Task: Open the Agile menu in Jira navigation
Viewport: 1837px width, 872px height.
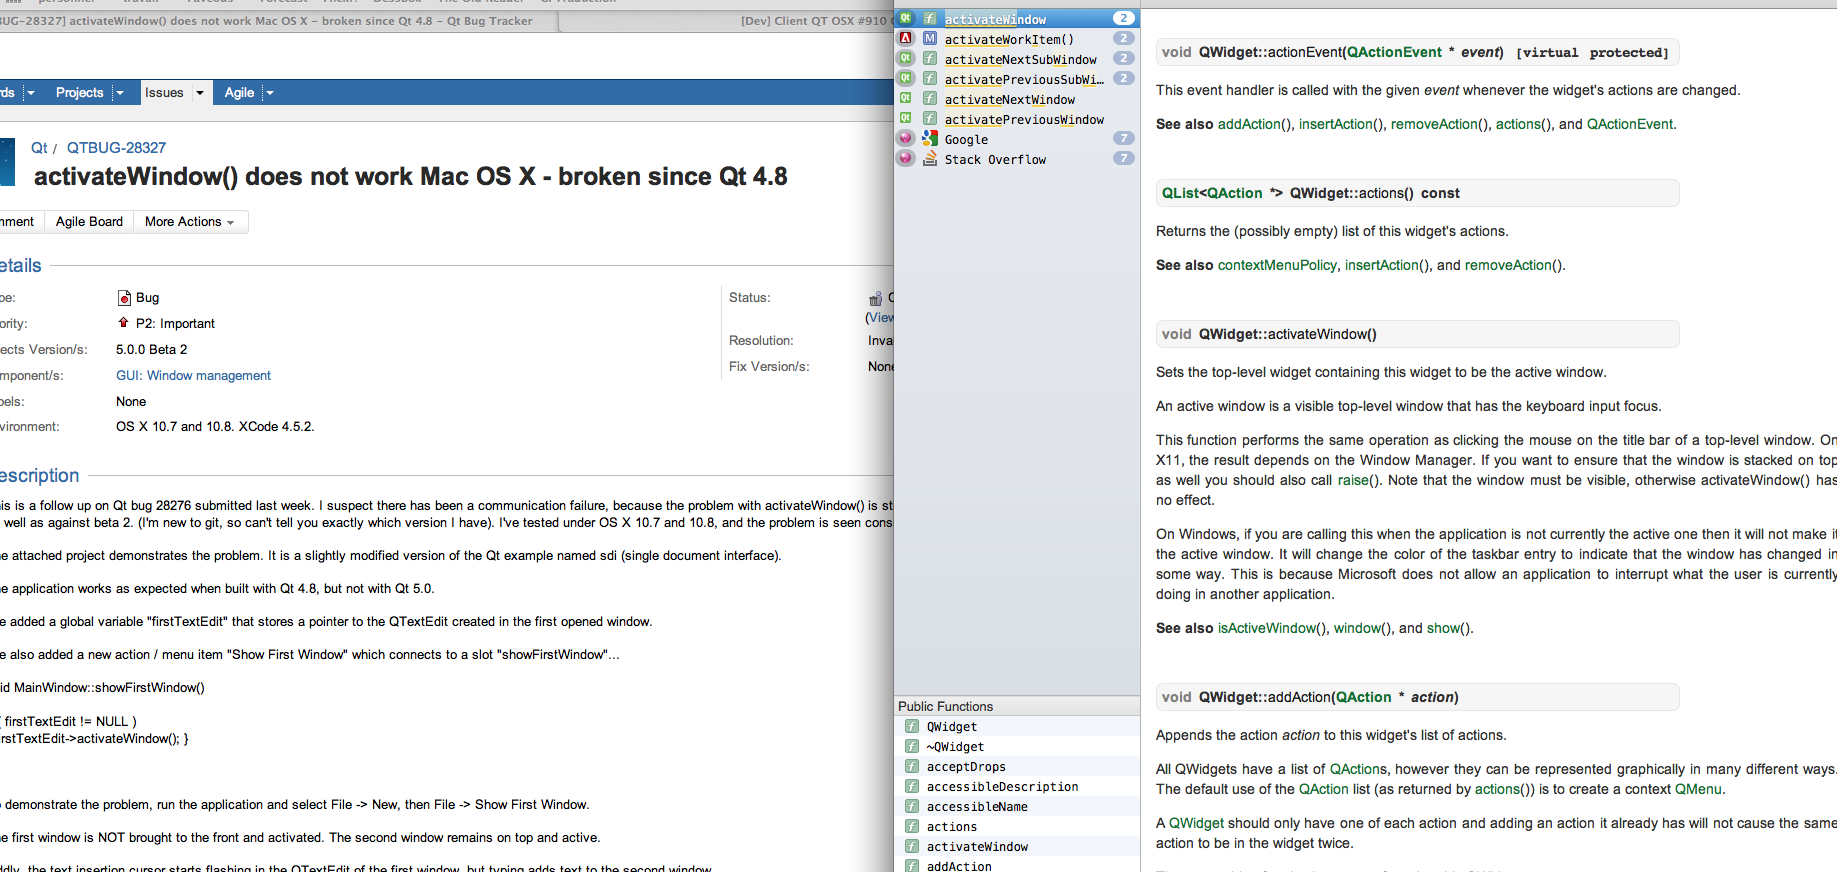Action: click(x=239, y=92)
